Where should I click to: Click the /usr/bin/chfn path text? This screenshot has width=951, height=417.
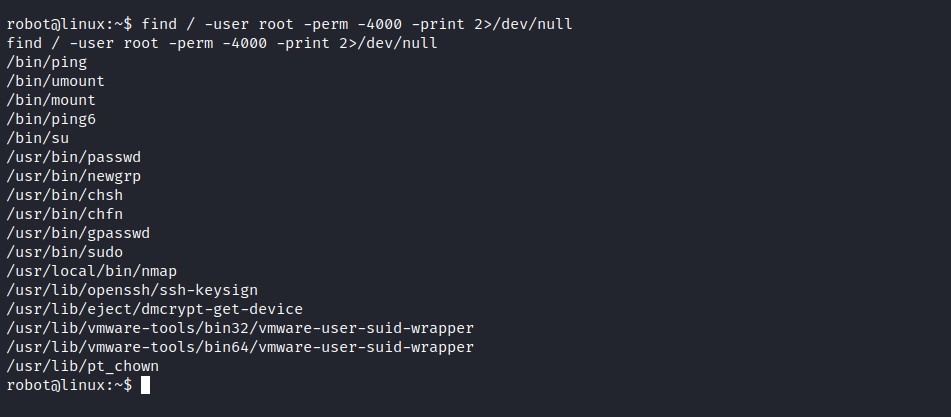[x=64, y=214]
